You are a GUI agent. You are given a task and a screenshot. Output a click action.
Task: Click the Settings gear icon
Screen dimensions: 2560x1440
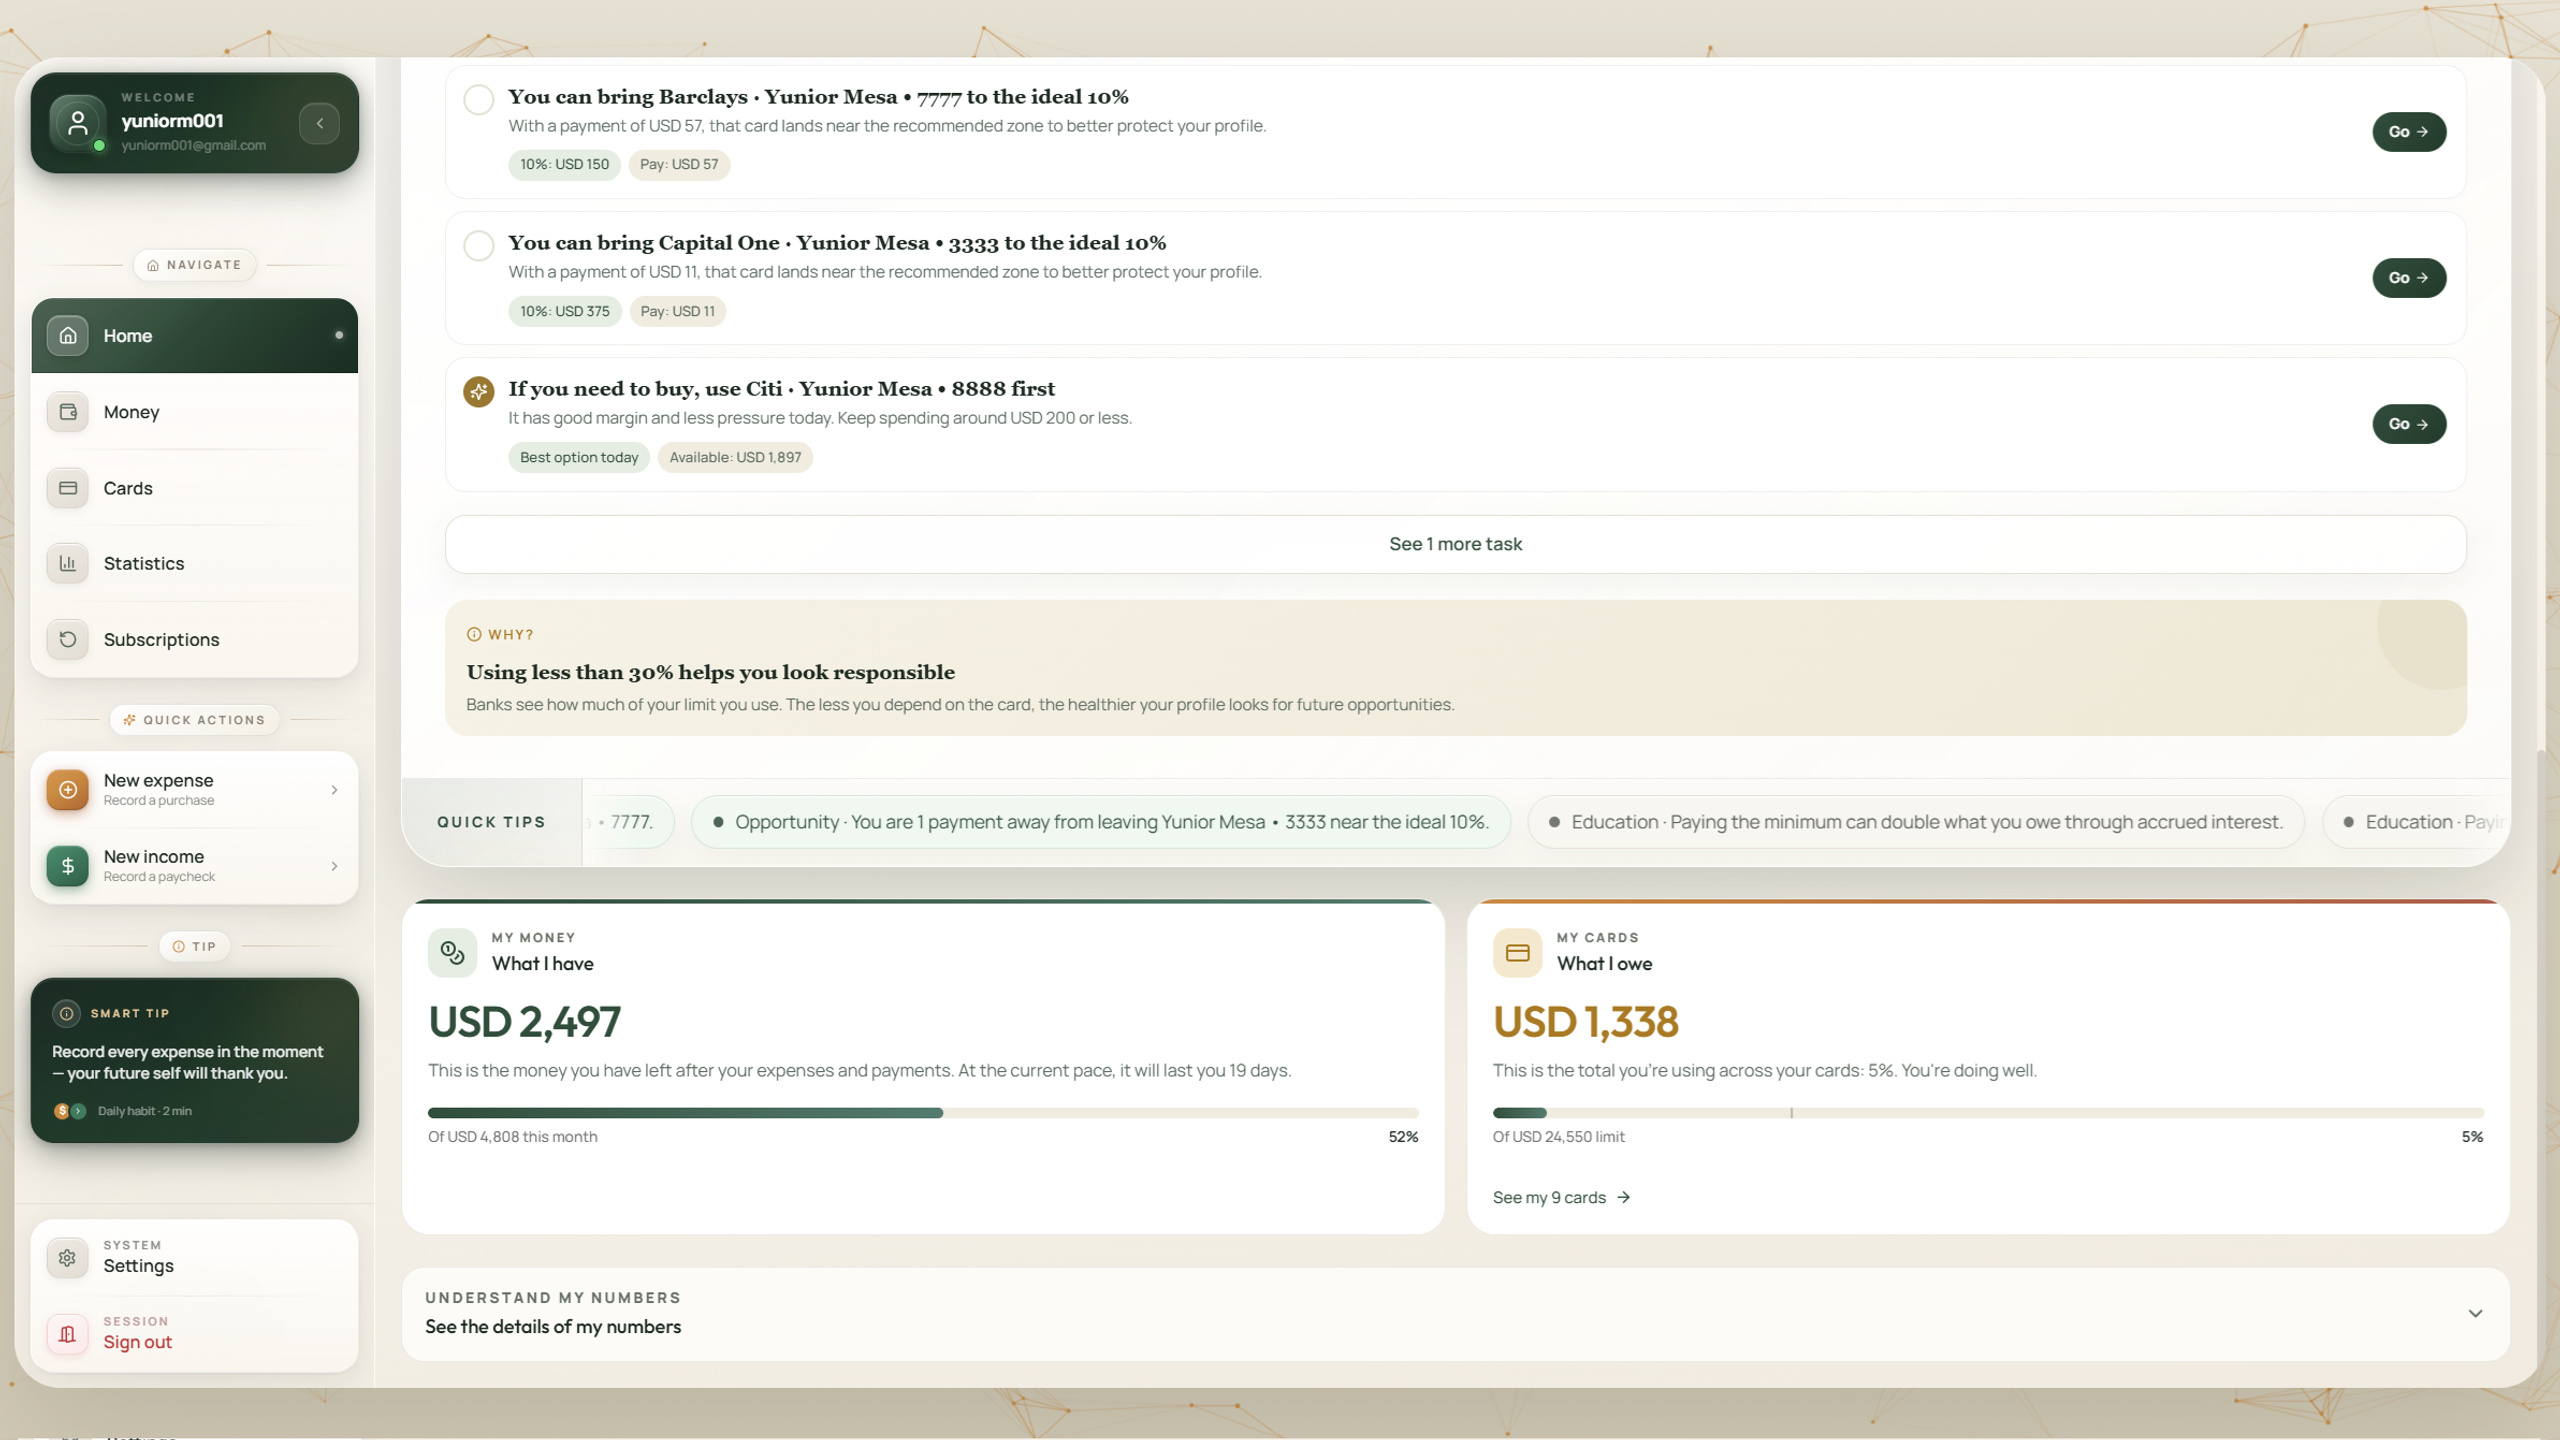point(68,1258)
